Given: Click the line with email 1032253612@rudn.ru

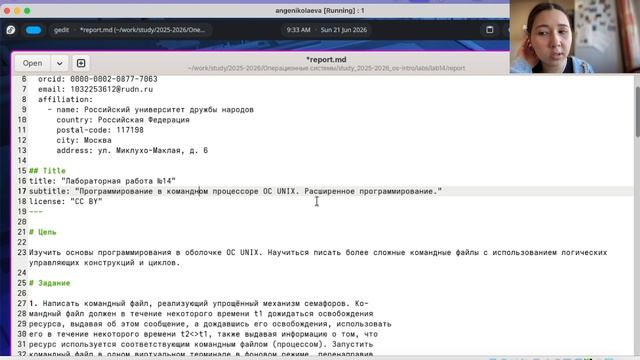Looking at the screenshot, I should click(96, 89).
